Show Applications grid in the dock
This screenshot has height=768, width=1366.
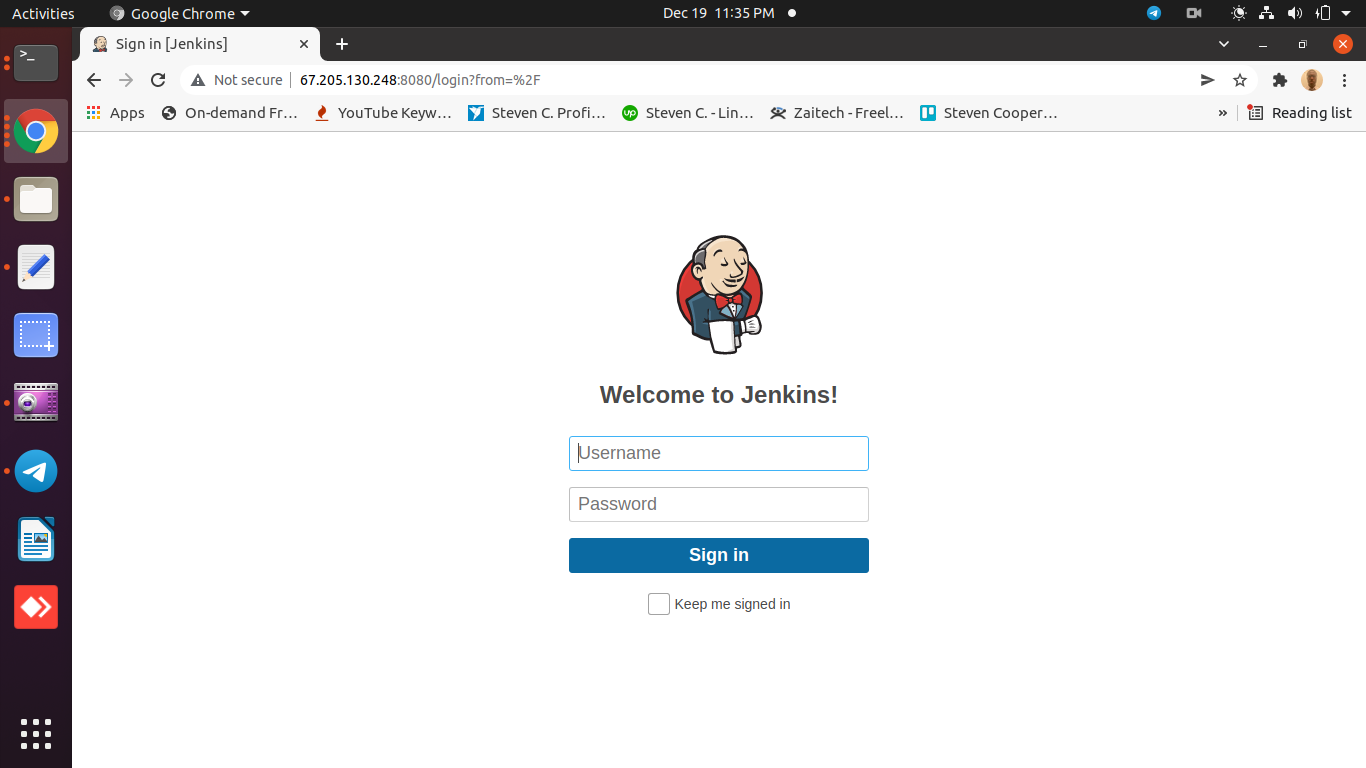click(36, 734)
